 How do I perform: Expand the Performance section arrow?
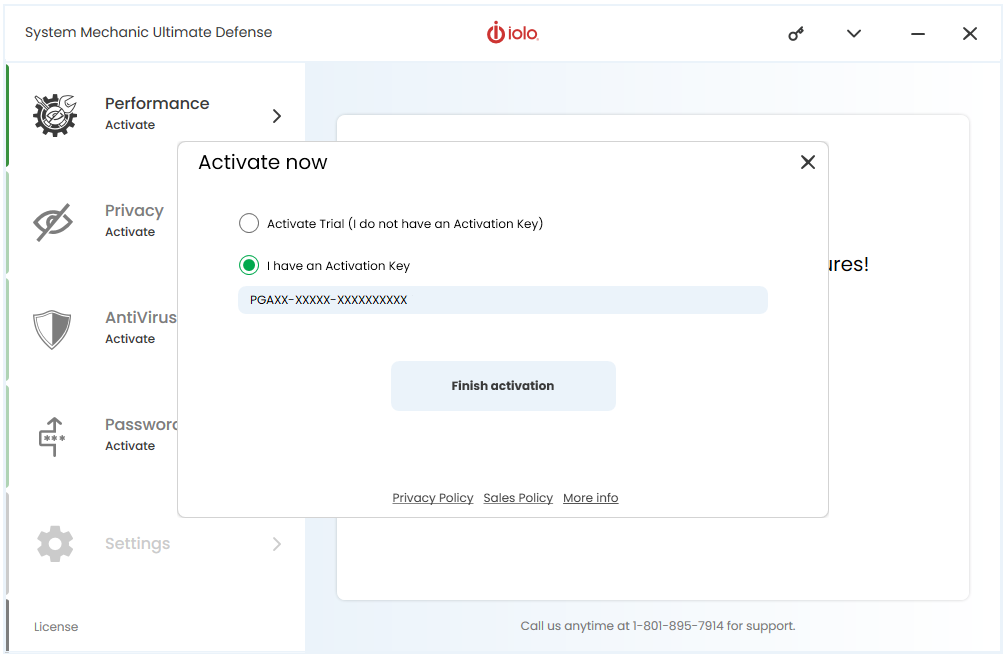(x=277, y=116)
